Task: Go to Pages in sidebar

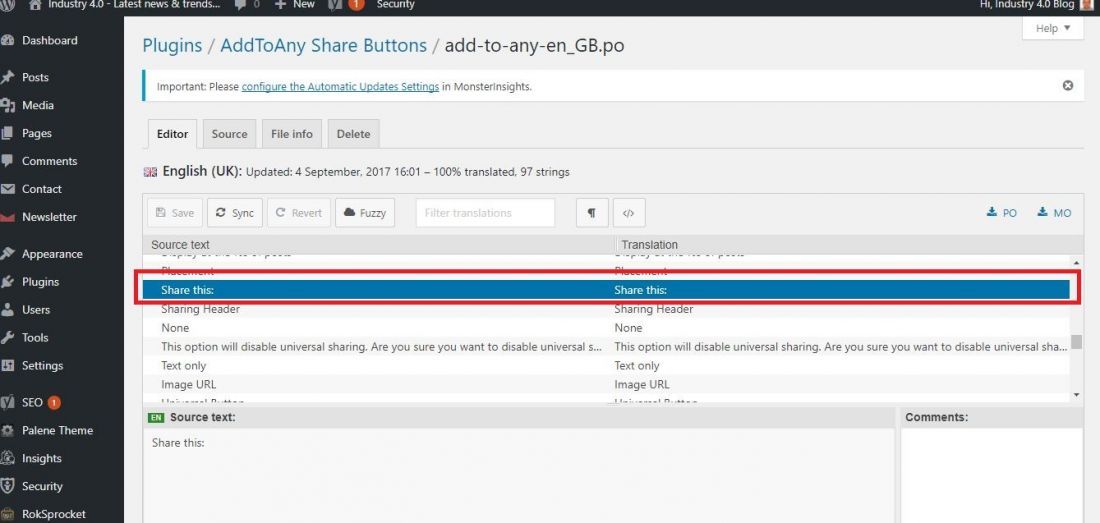Action: point(36,133)
